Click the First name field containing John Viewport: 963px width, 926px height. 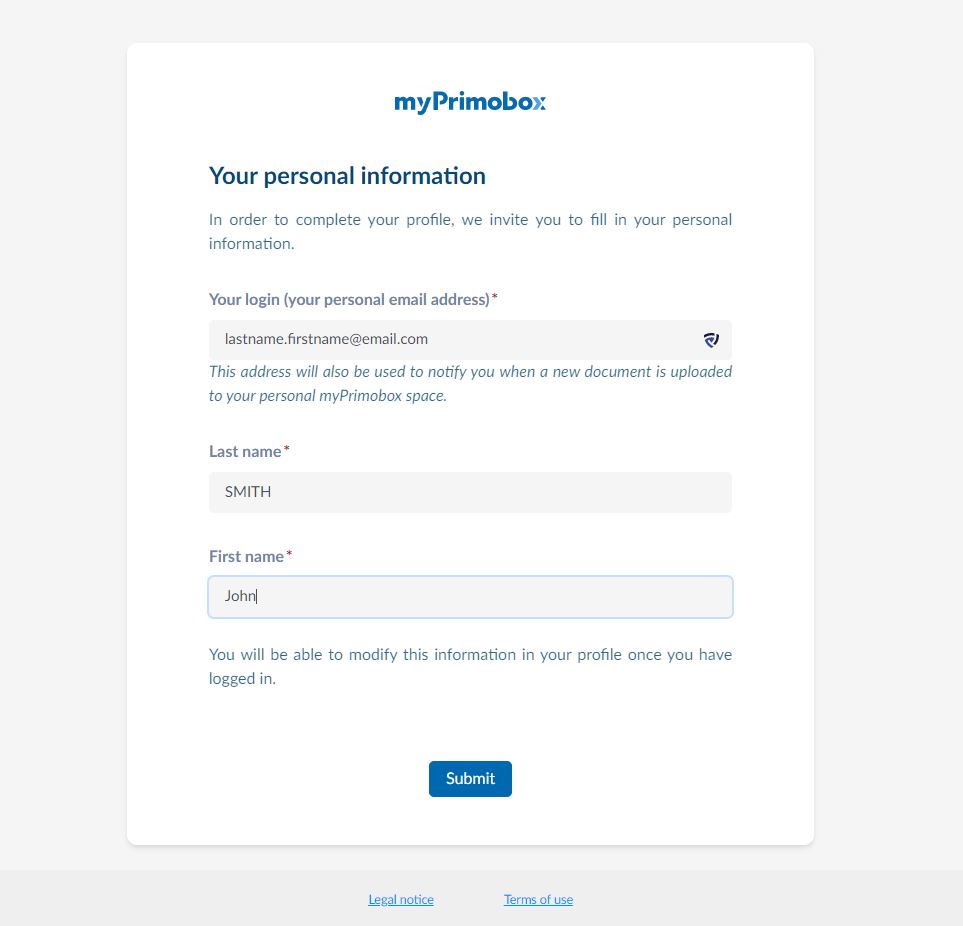pos(470,596)
